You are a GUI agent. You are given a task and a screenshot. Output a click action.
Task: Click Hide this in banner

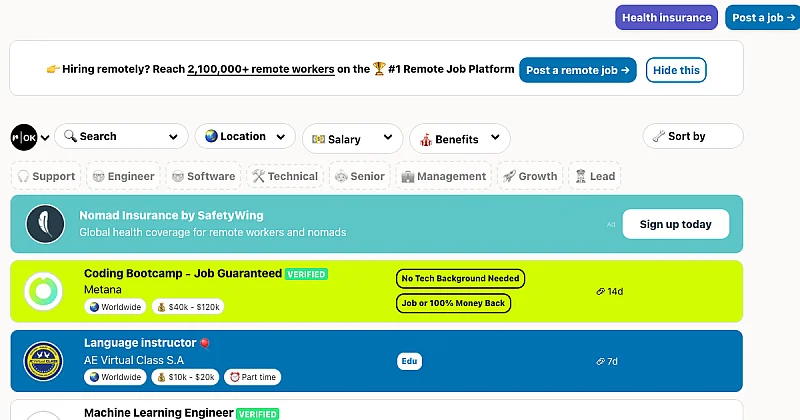pos(676,70)
